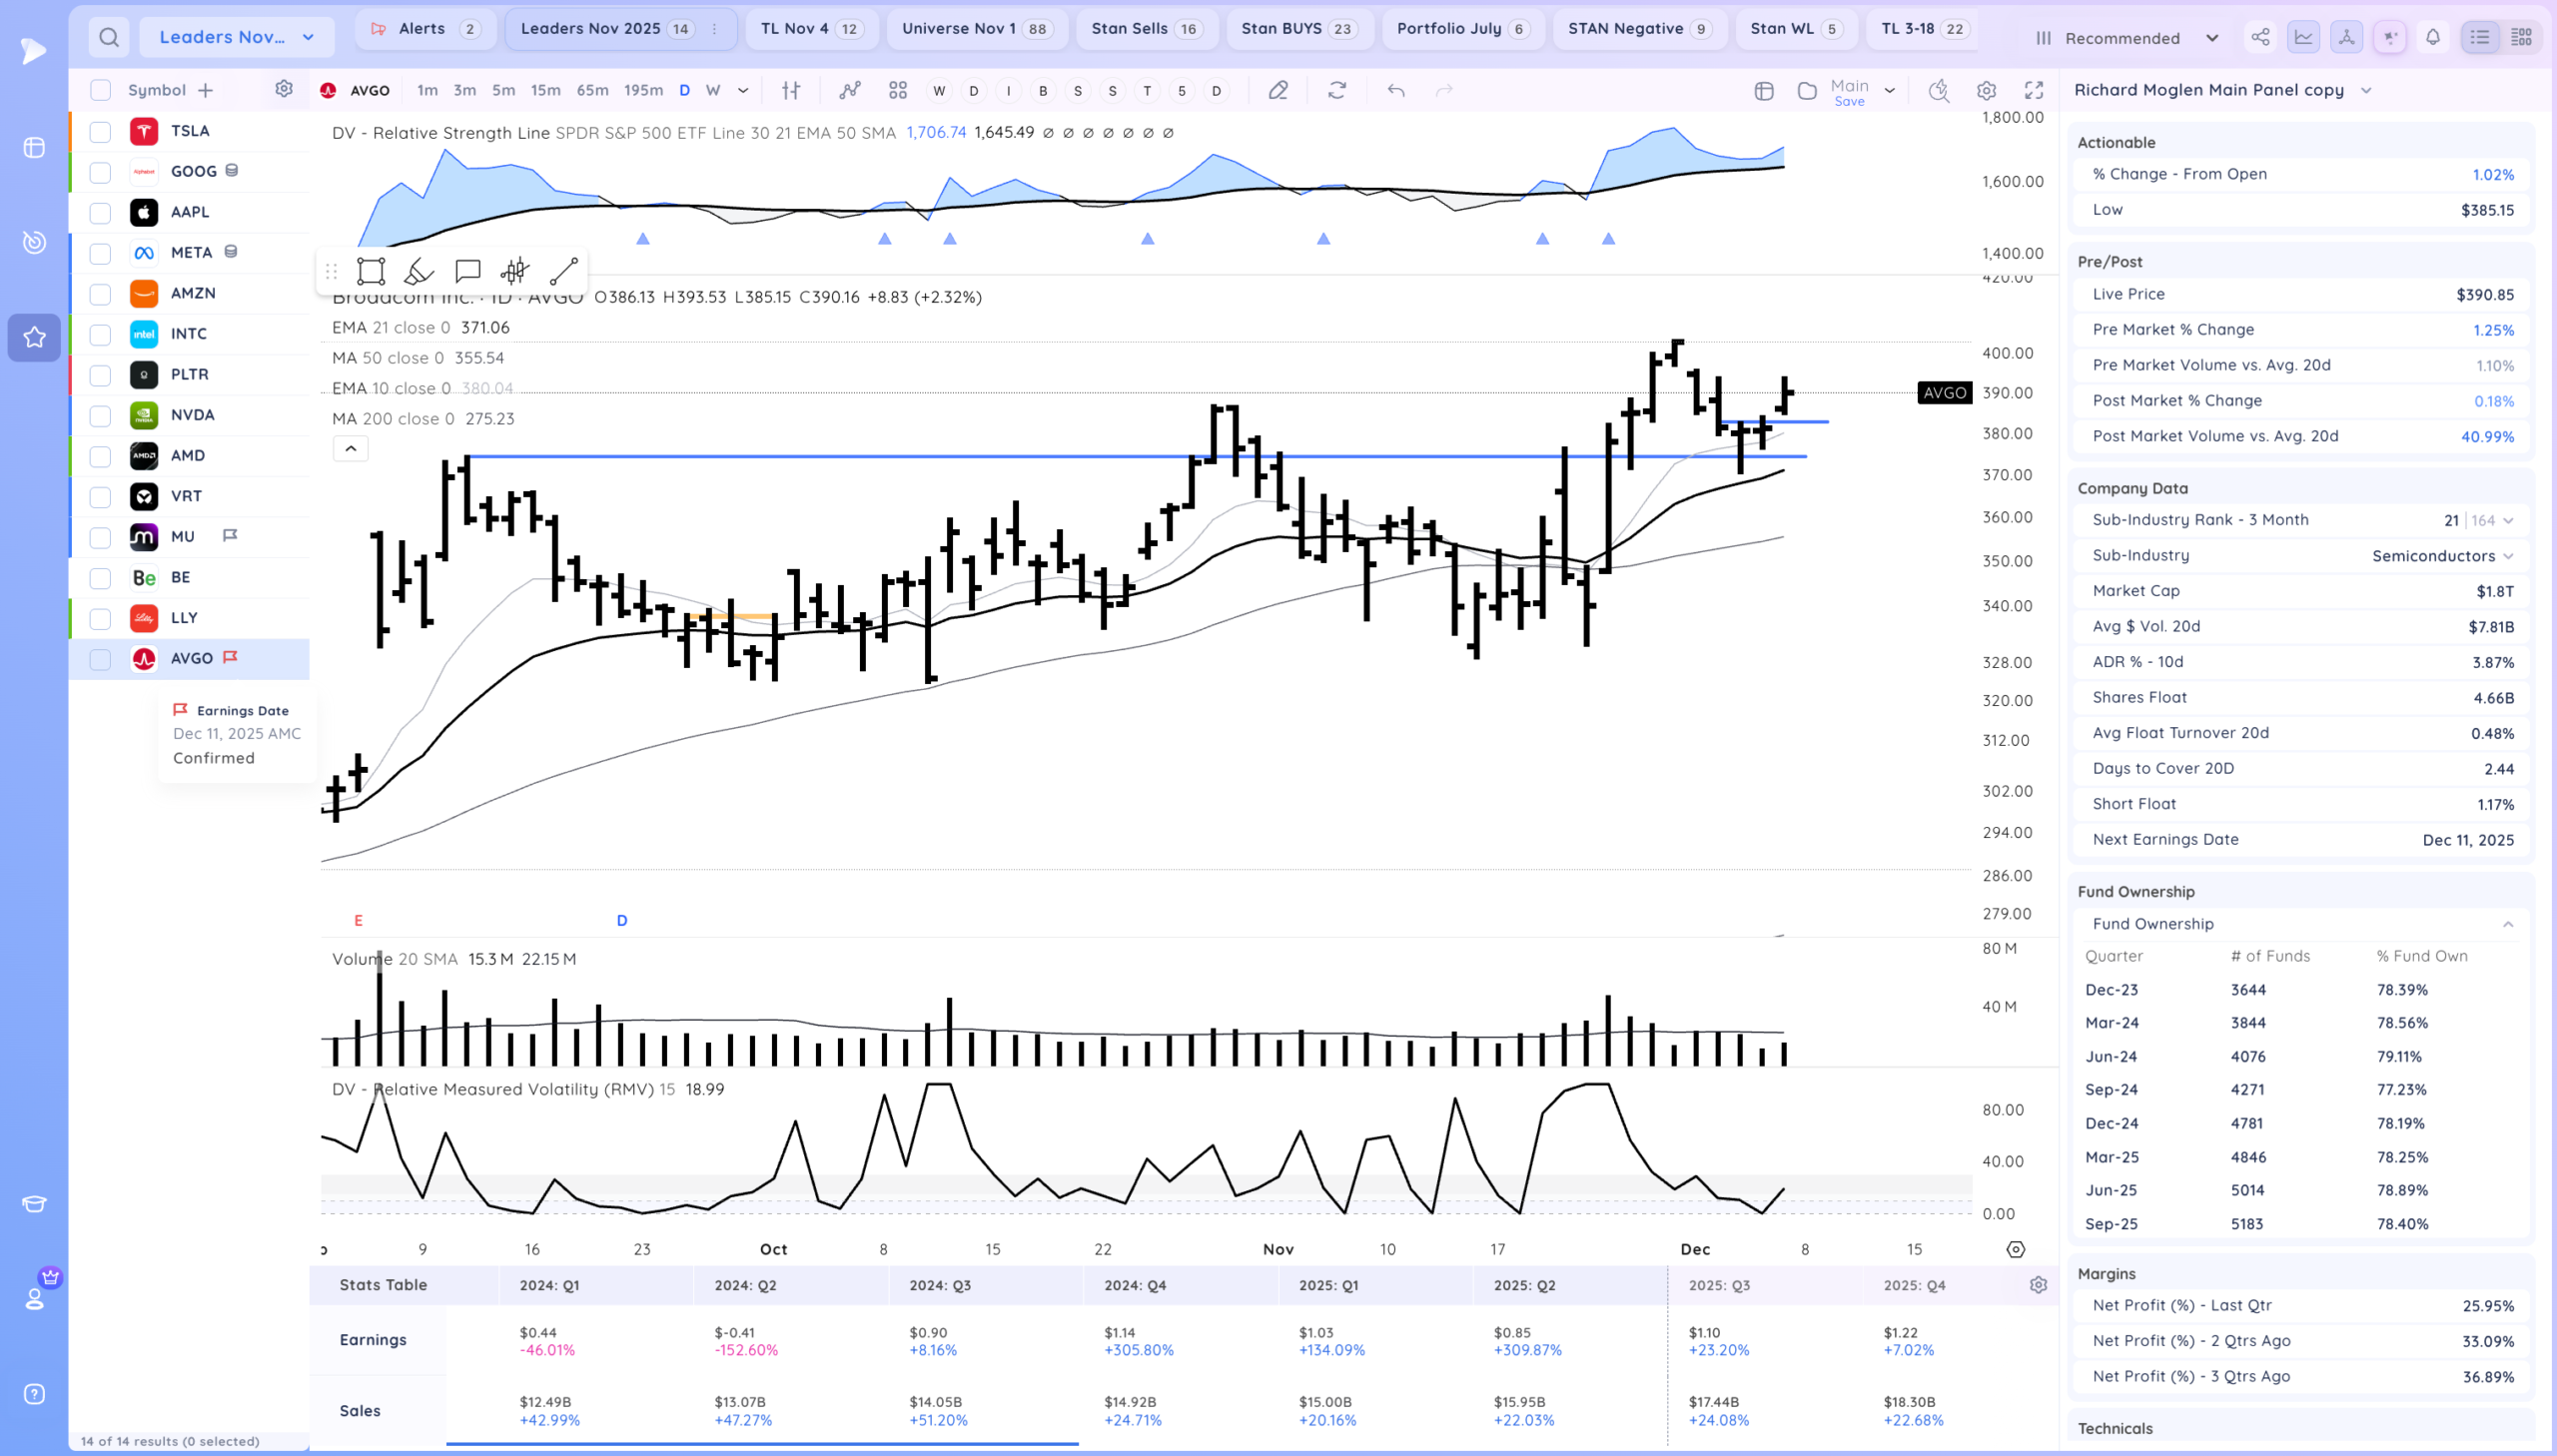Click Save under Main layout

(x=1849, y=102)
